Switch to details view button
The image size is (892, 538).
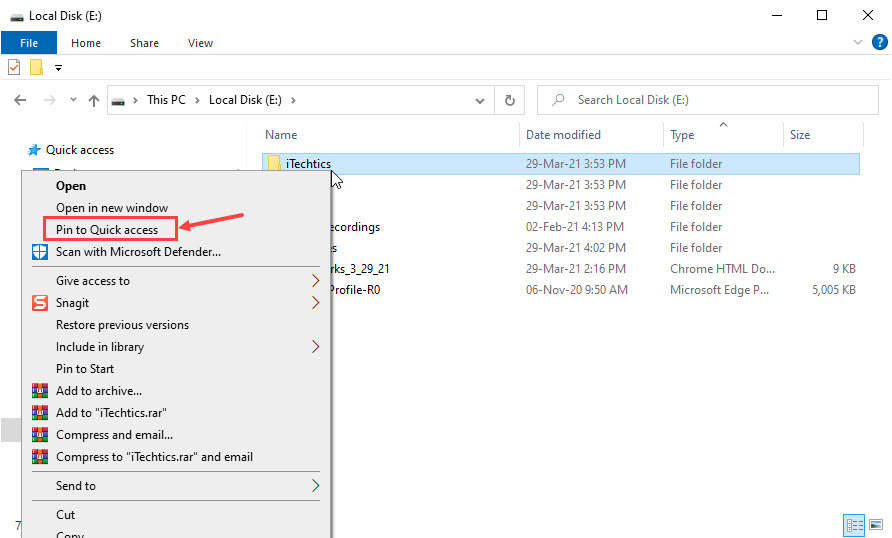pos(855,525)
